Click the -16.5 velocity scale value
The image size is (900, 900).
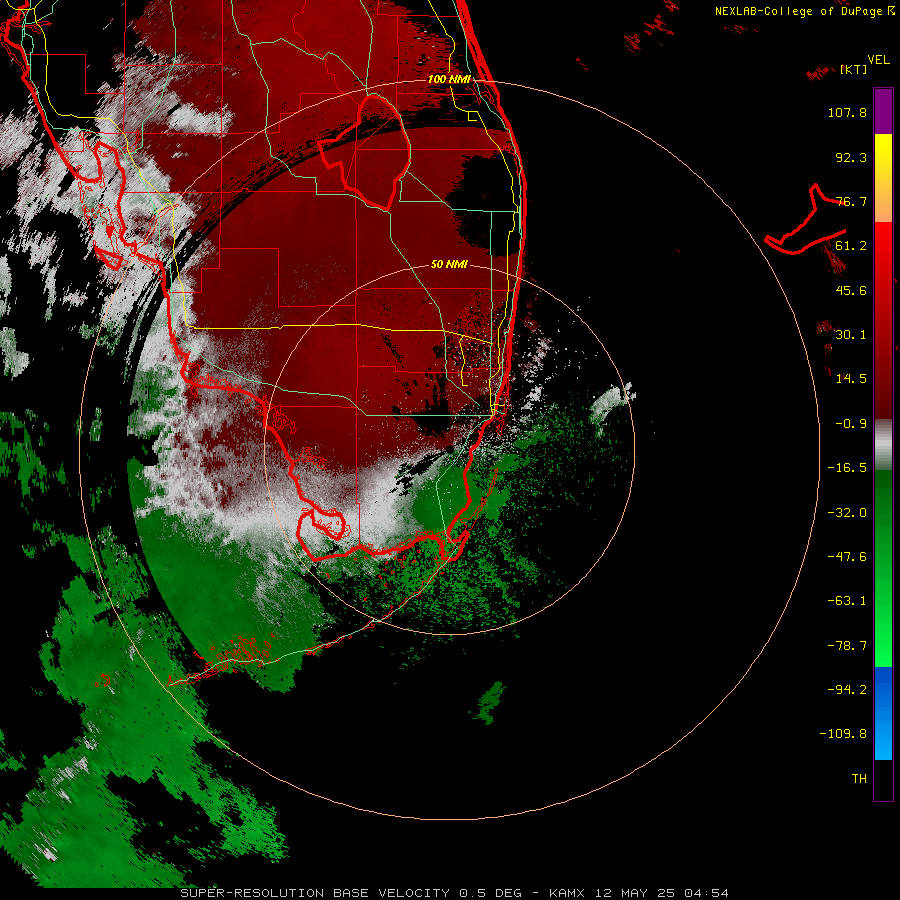click(x=847, y=468)
